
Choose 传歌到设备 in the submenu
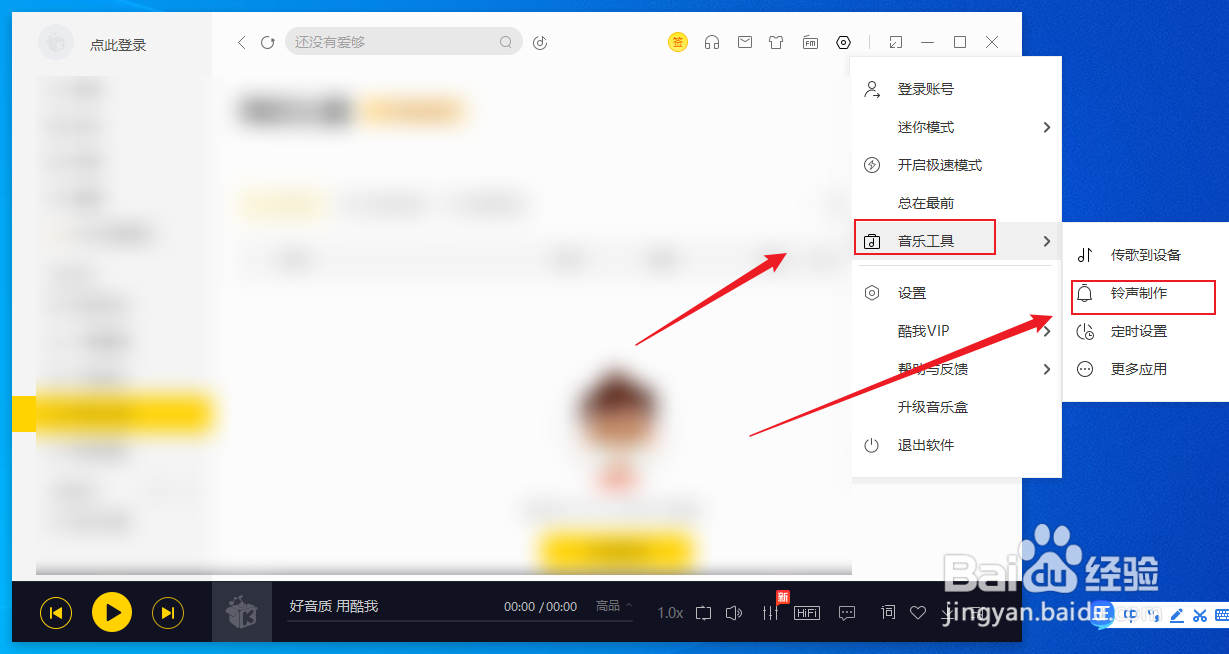[1146, 255]
